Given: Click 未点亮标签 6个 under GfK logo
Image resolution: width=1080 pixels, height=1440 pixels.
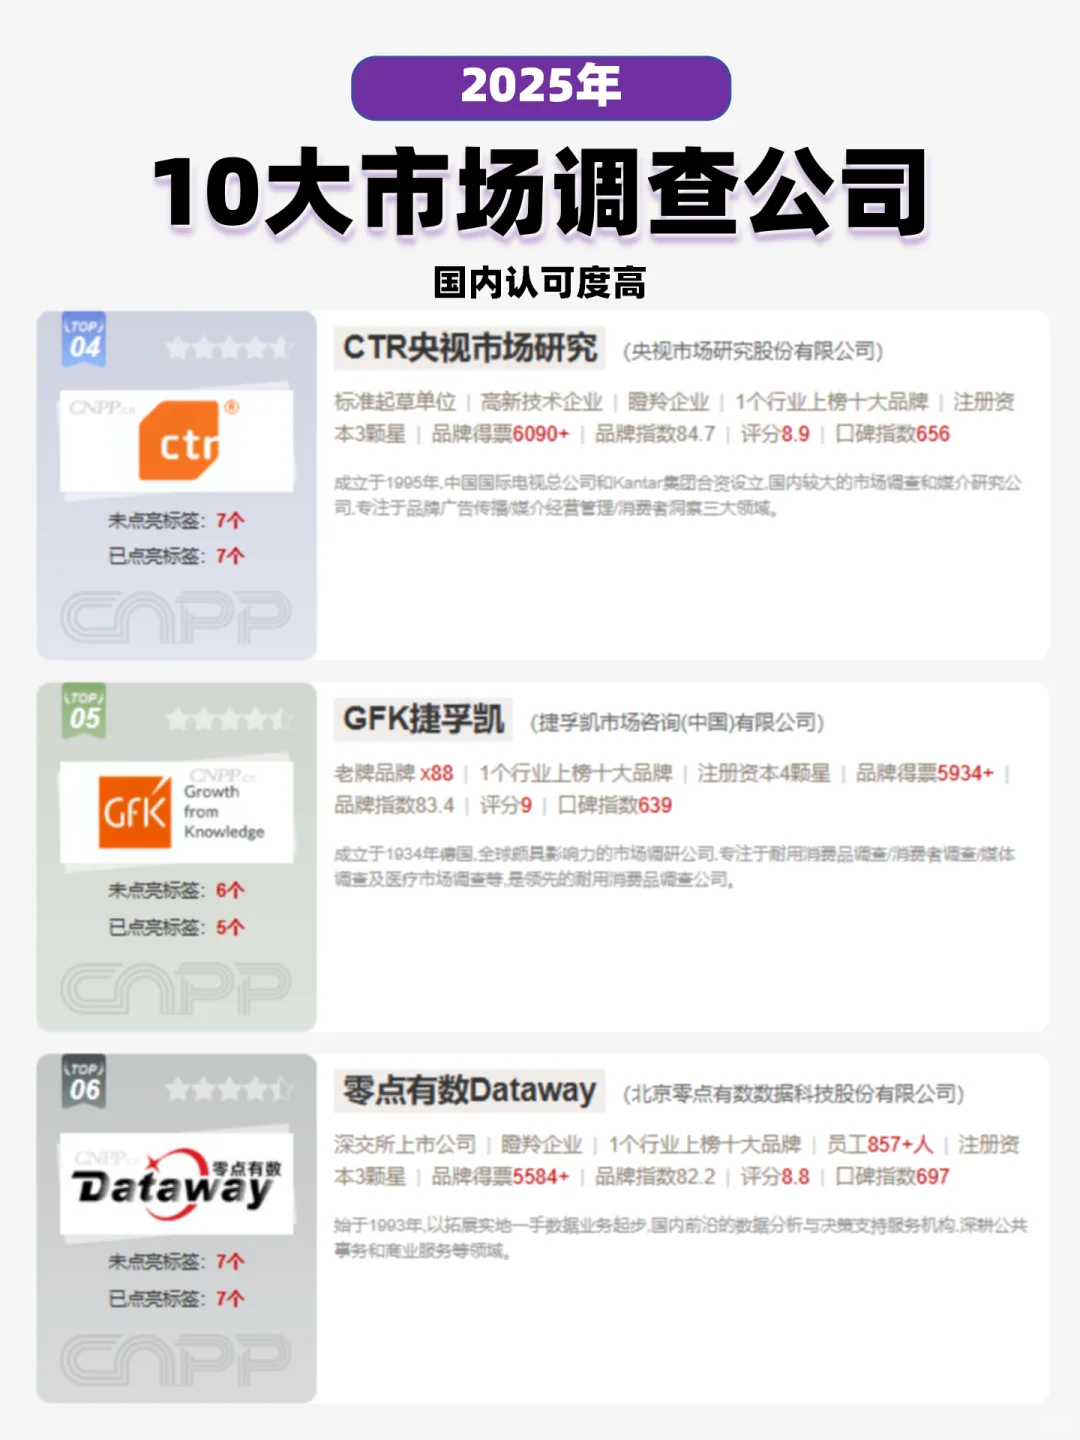Looking at the screenshot, I should pyautogui.click(x=176, y=891).
